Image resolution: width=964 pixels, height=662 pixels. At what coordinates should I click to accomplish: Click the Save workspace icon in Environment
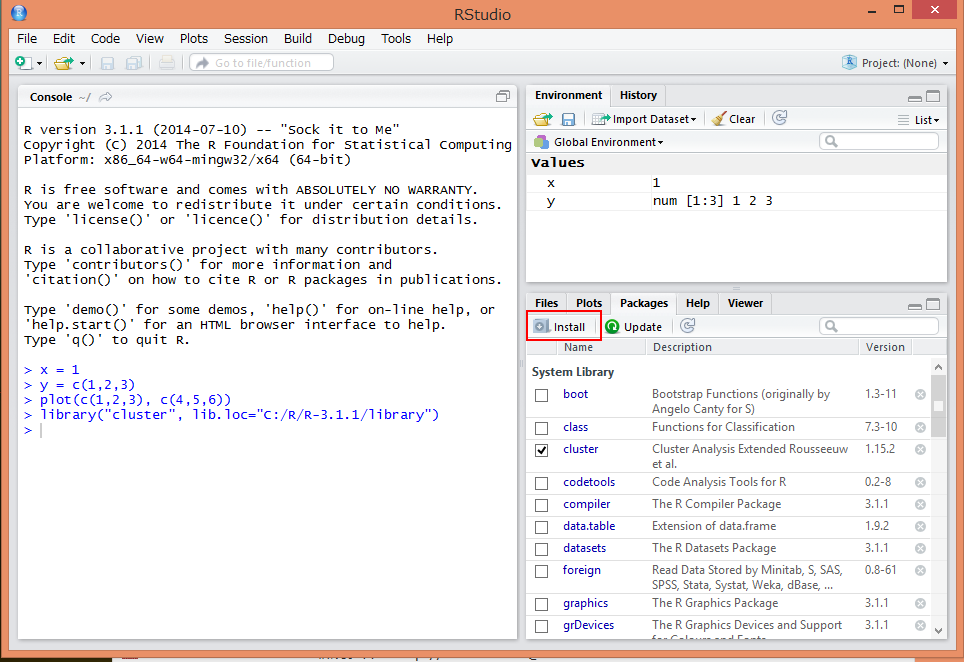tap(568, 119)
